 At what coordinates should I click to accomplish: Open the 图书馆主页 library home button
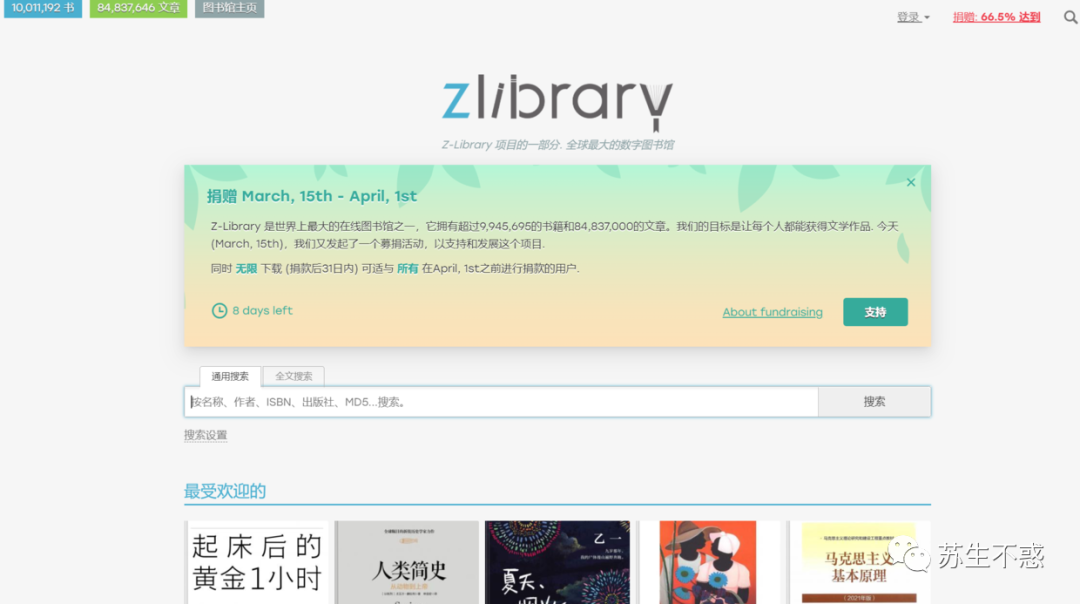(229, 8)
